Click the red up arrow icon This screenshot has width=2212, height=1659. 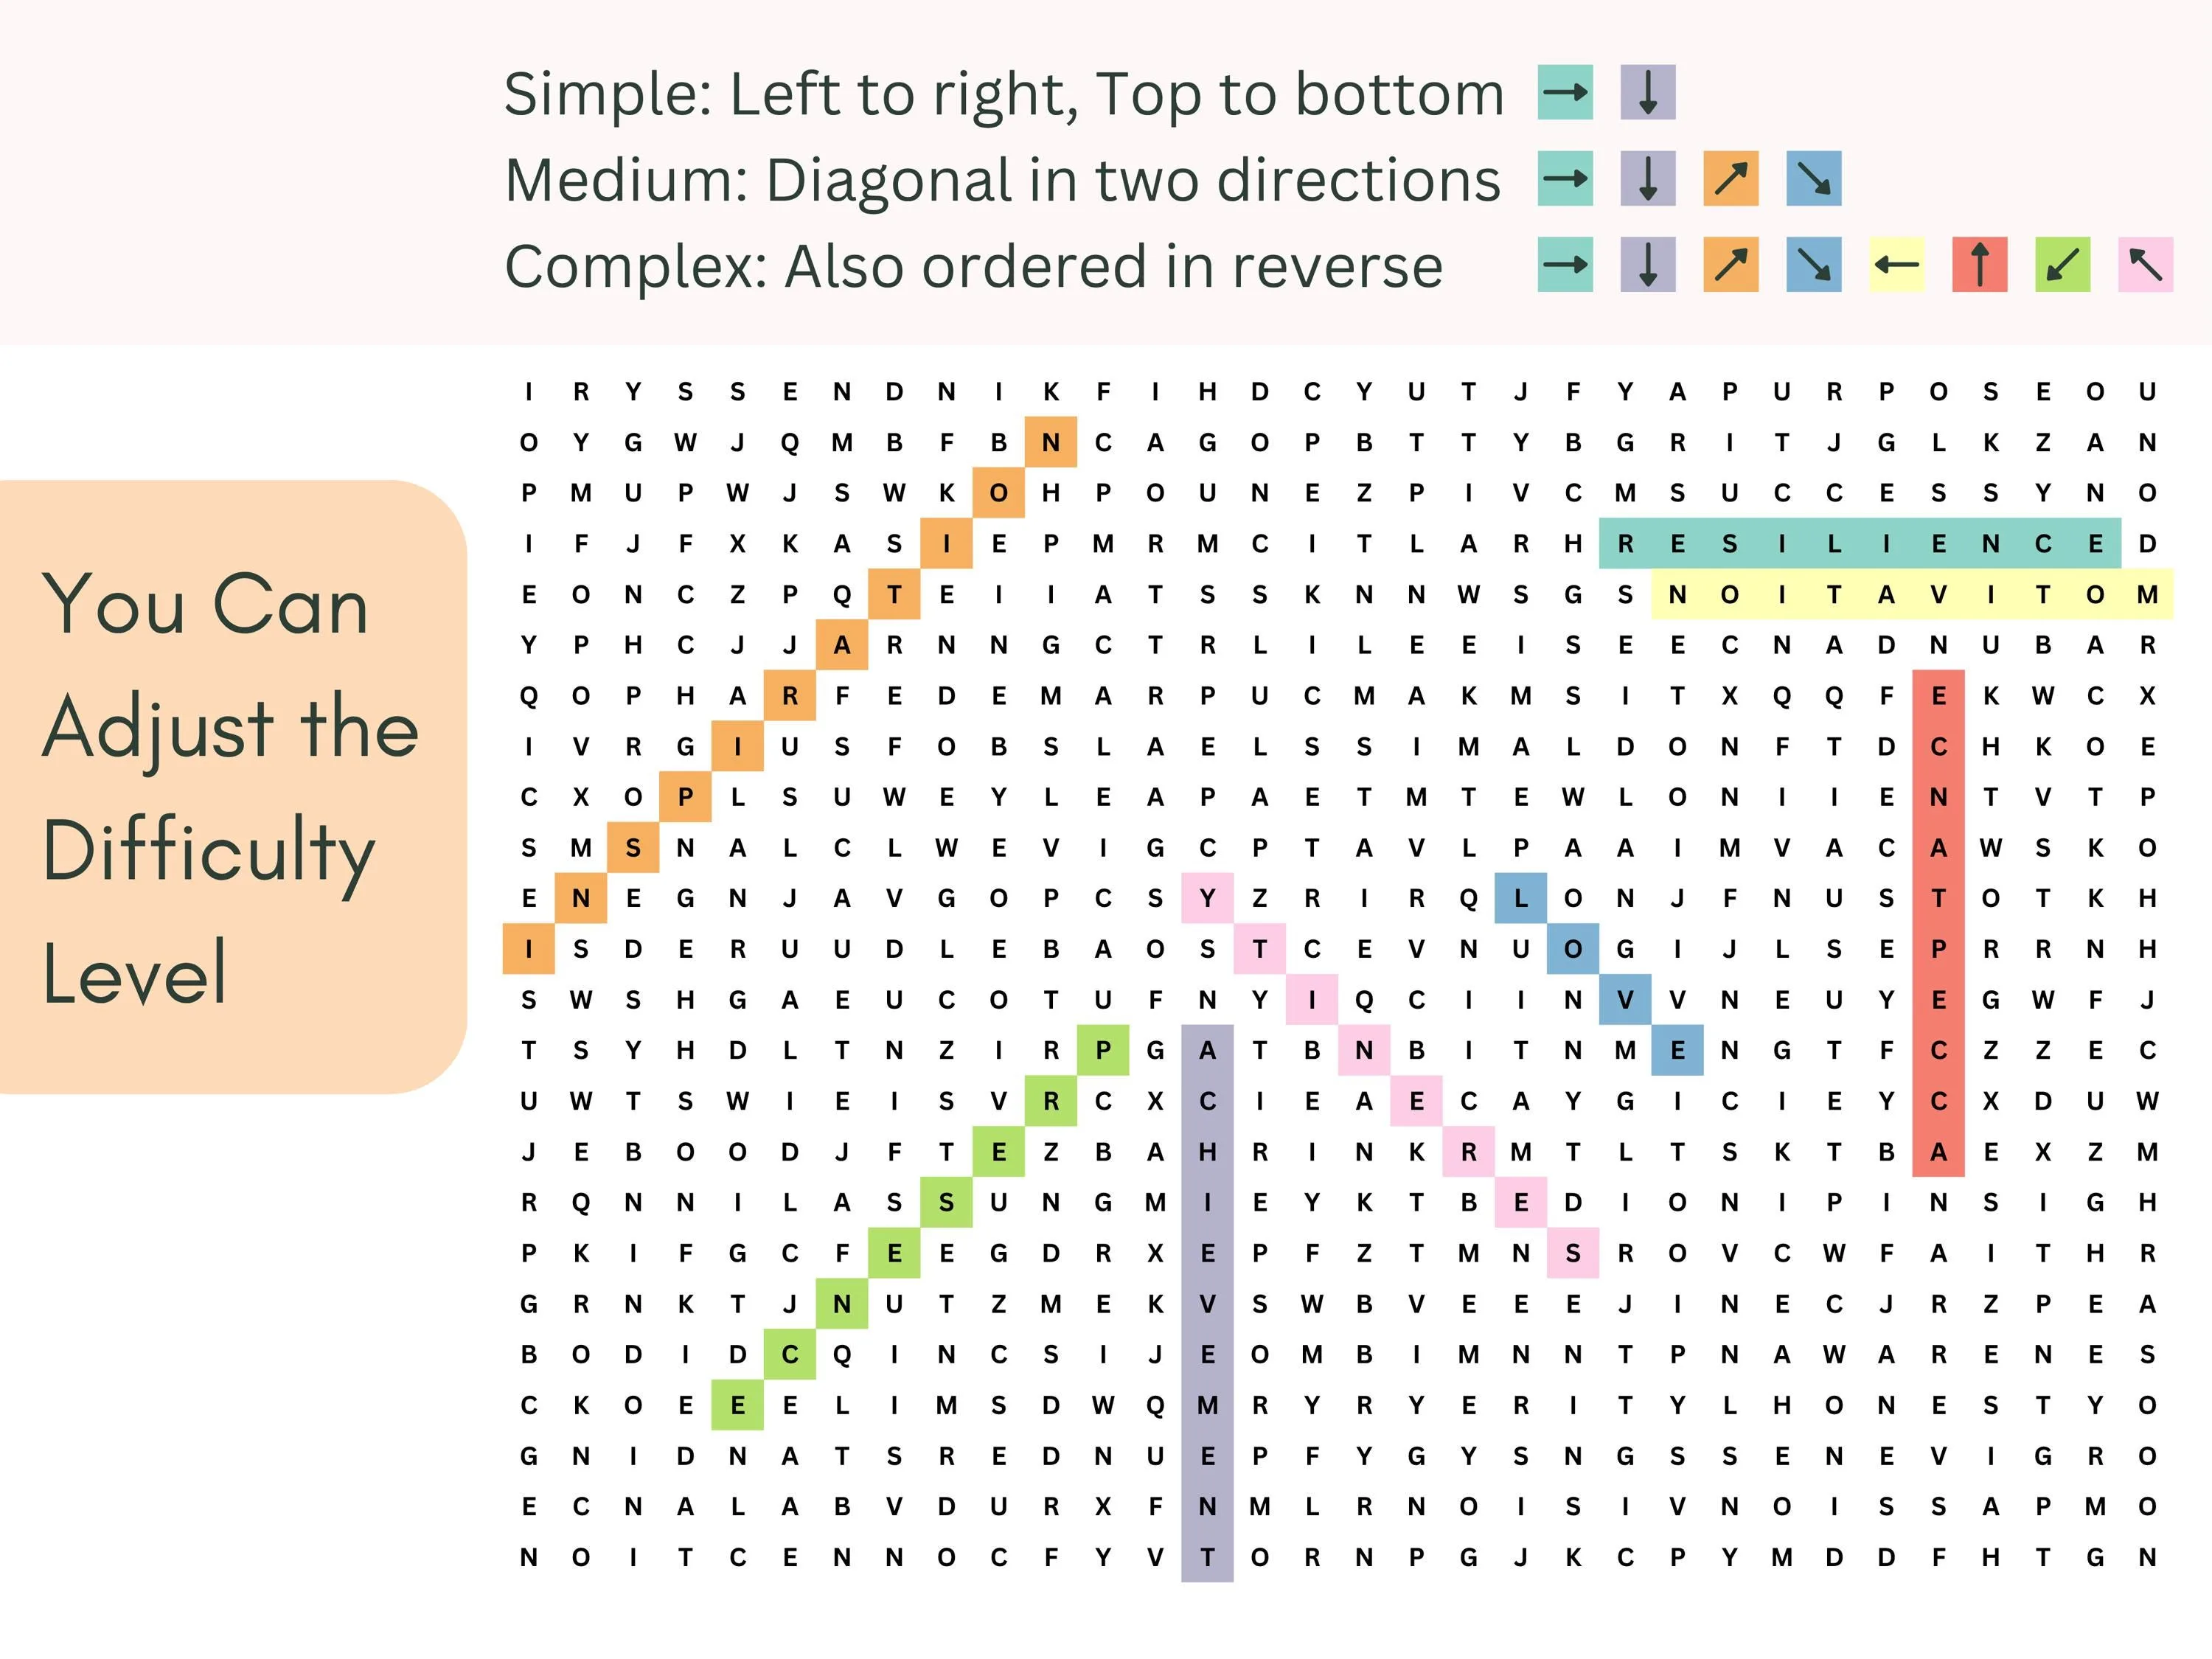tap(1980, 265)
